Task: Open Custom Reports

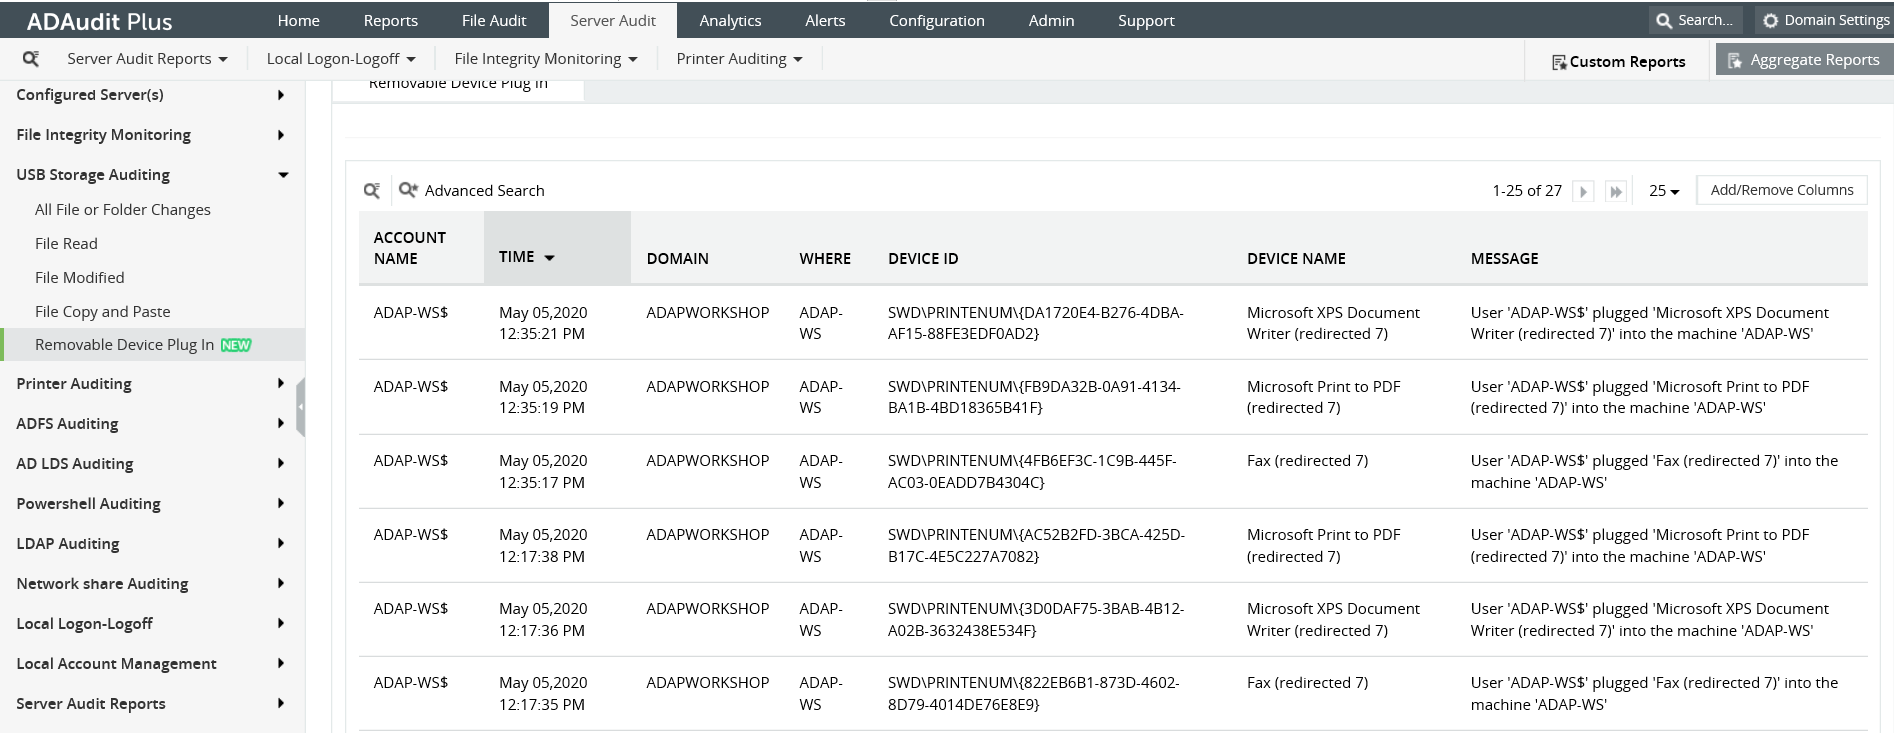Action: tap(1618, 62)
